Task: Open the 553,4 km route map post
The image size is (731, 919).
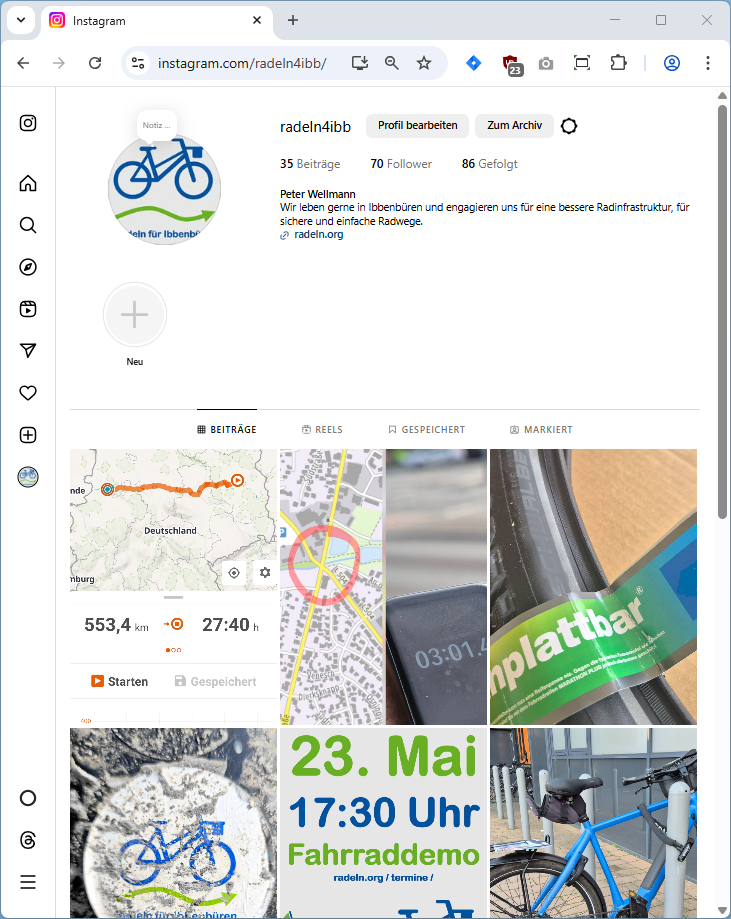Action: pos(174,587)
